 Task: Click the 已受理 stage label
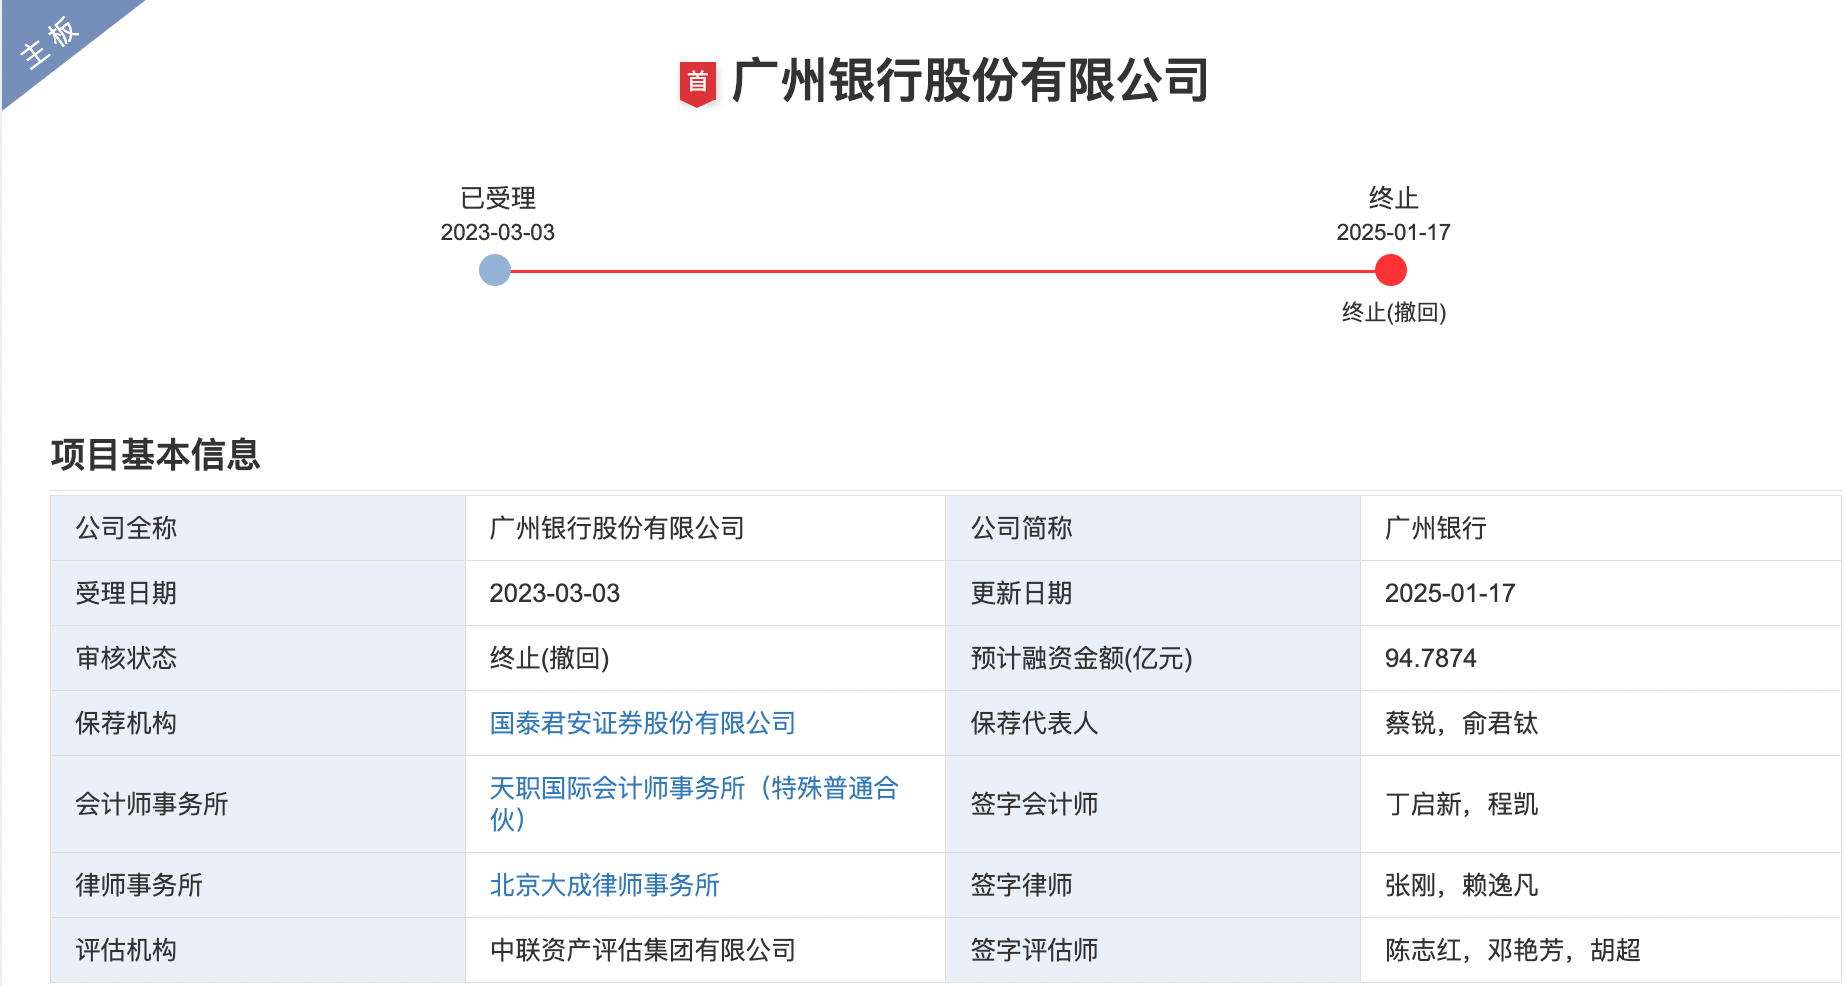click(498, 198)
